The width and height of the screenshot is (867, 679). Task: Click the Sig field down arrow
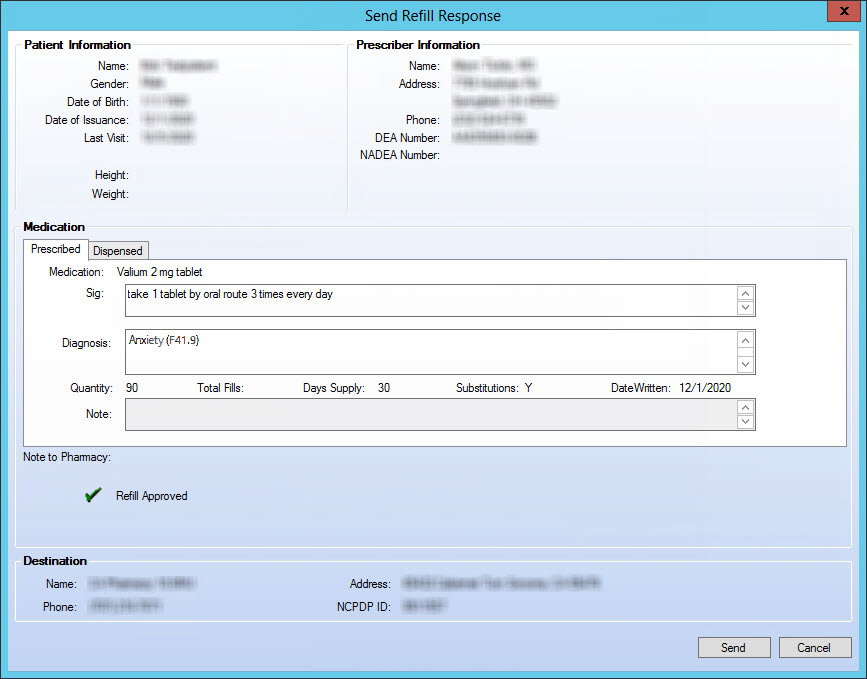(745, 307)
